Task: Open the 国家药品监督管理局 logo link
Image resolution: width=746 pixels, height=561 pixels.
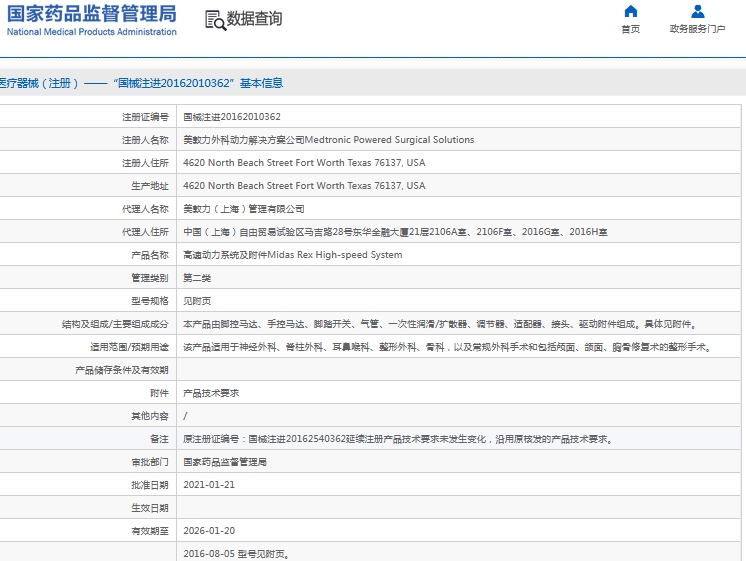Action: coord(92,14)
